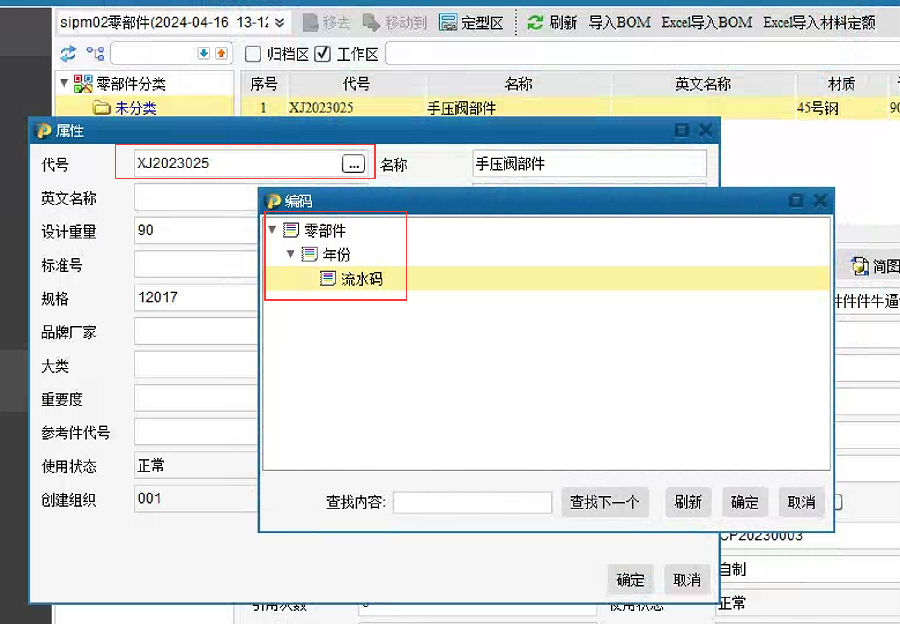Maximize the 属性 dialog
The width and height of the screenshot is (900, 624).
(x=681, y=130)
